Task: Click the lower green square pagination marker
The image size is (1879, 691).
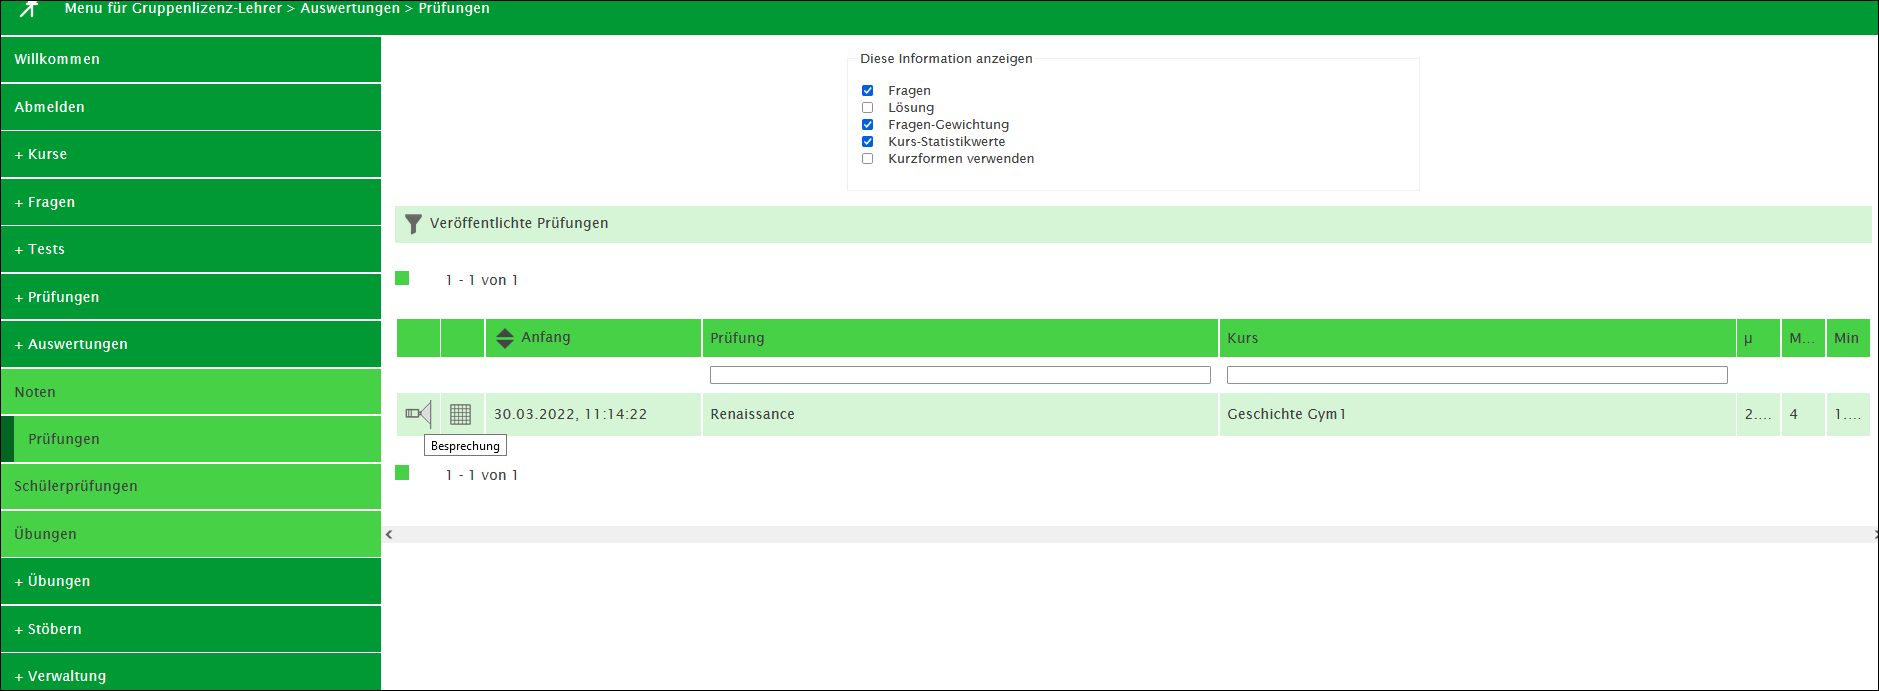Action: click(402, 472)
